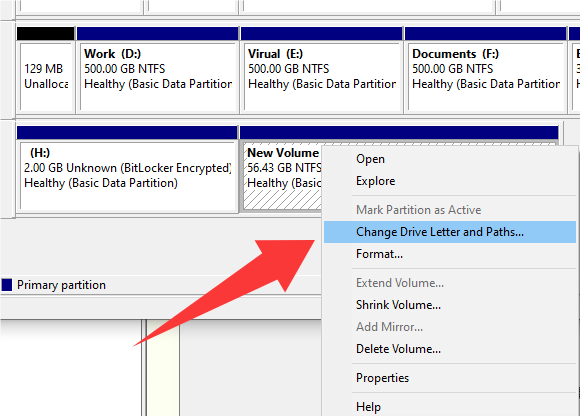Choose Explore from context menu
The height and width of the screenshot is (416, 580).
pyautogui.click(x=449, y=181)
